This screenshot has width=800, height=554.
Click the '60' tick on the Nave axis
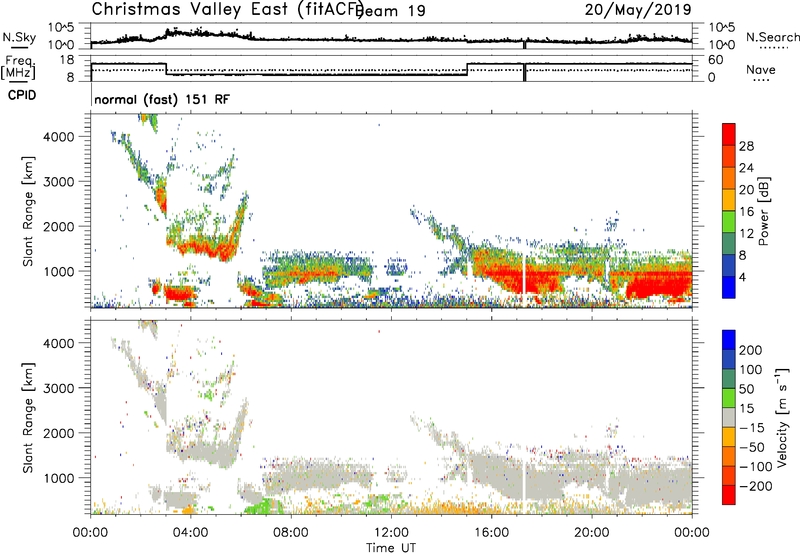point(716,60)
